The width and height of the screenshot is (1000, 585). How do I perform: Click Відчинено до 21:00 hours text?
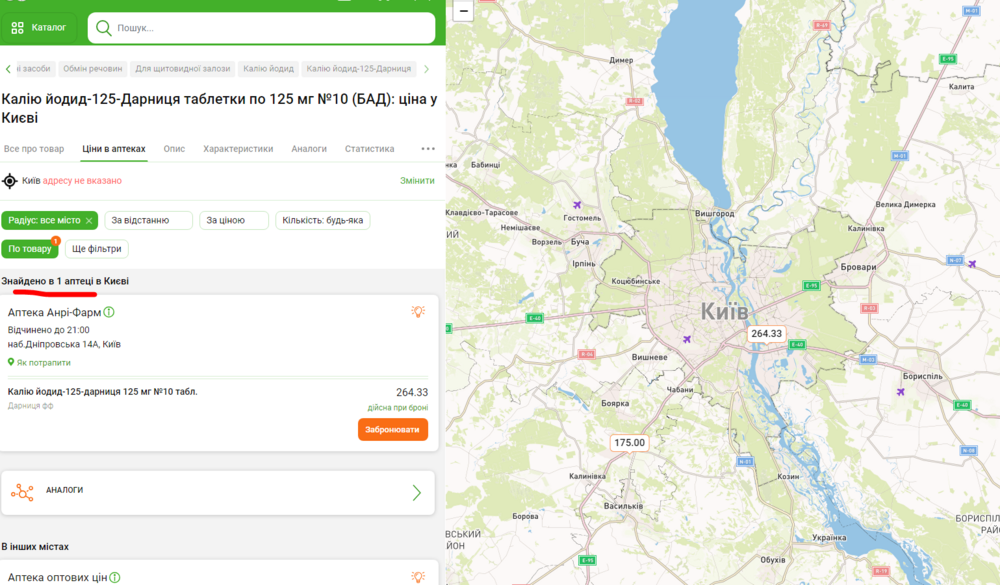click(x=48, y=330)
